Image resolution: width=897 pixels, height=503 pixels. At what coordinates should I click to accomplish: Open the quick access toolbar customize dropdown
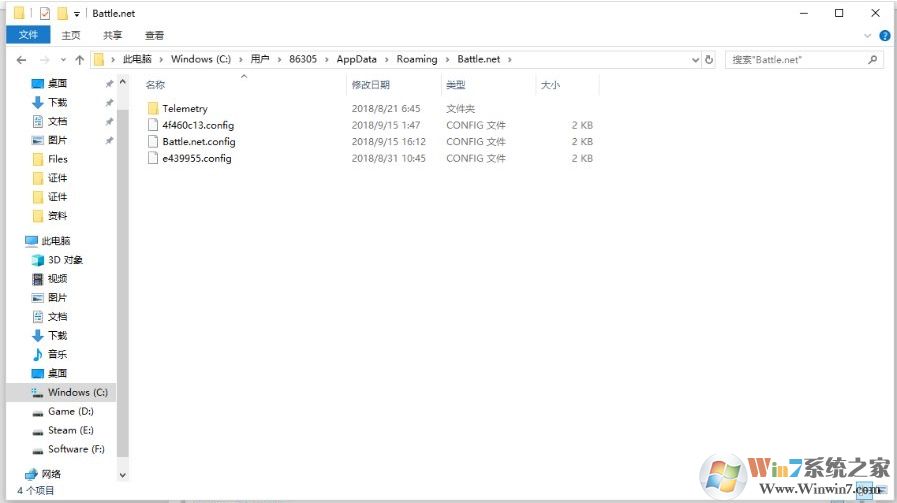tap(77, 14)
